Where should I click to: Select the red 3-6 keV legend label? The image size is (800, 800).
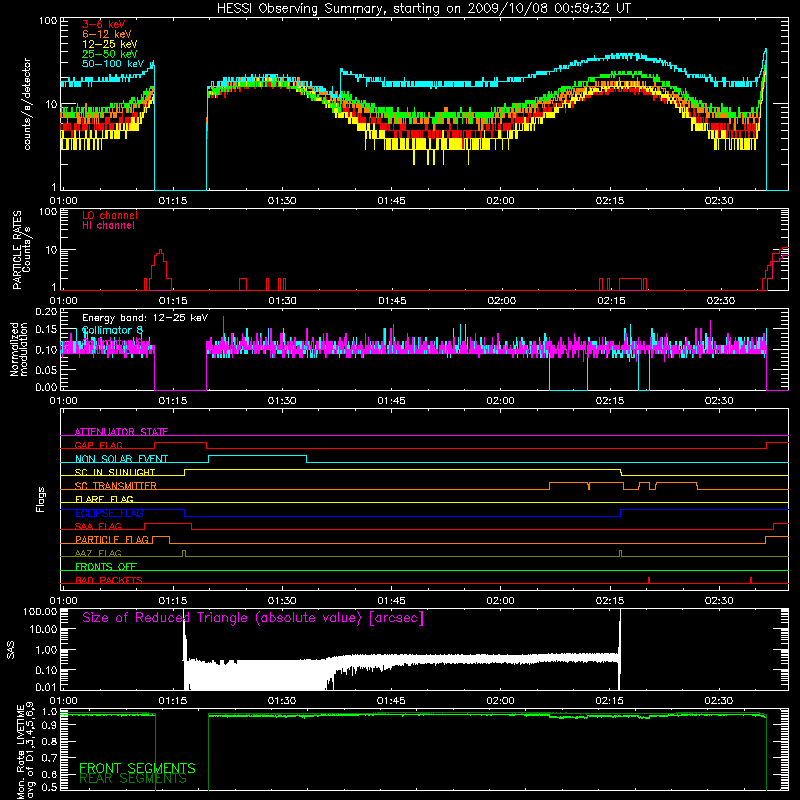click(104, 24)
